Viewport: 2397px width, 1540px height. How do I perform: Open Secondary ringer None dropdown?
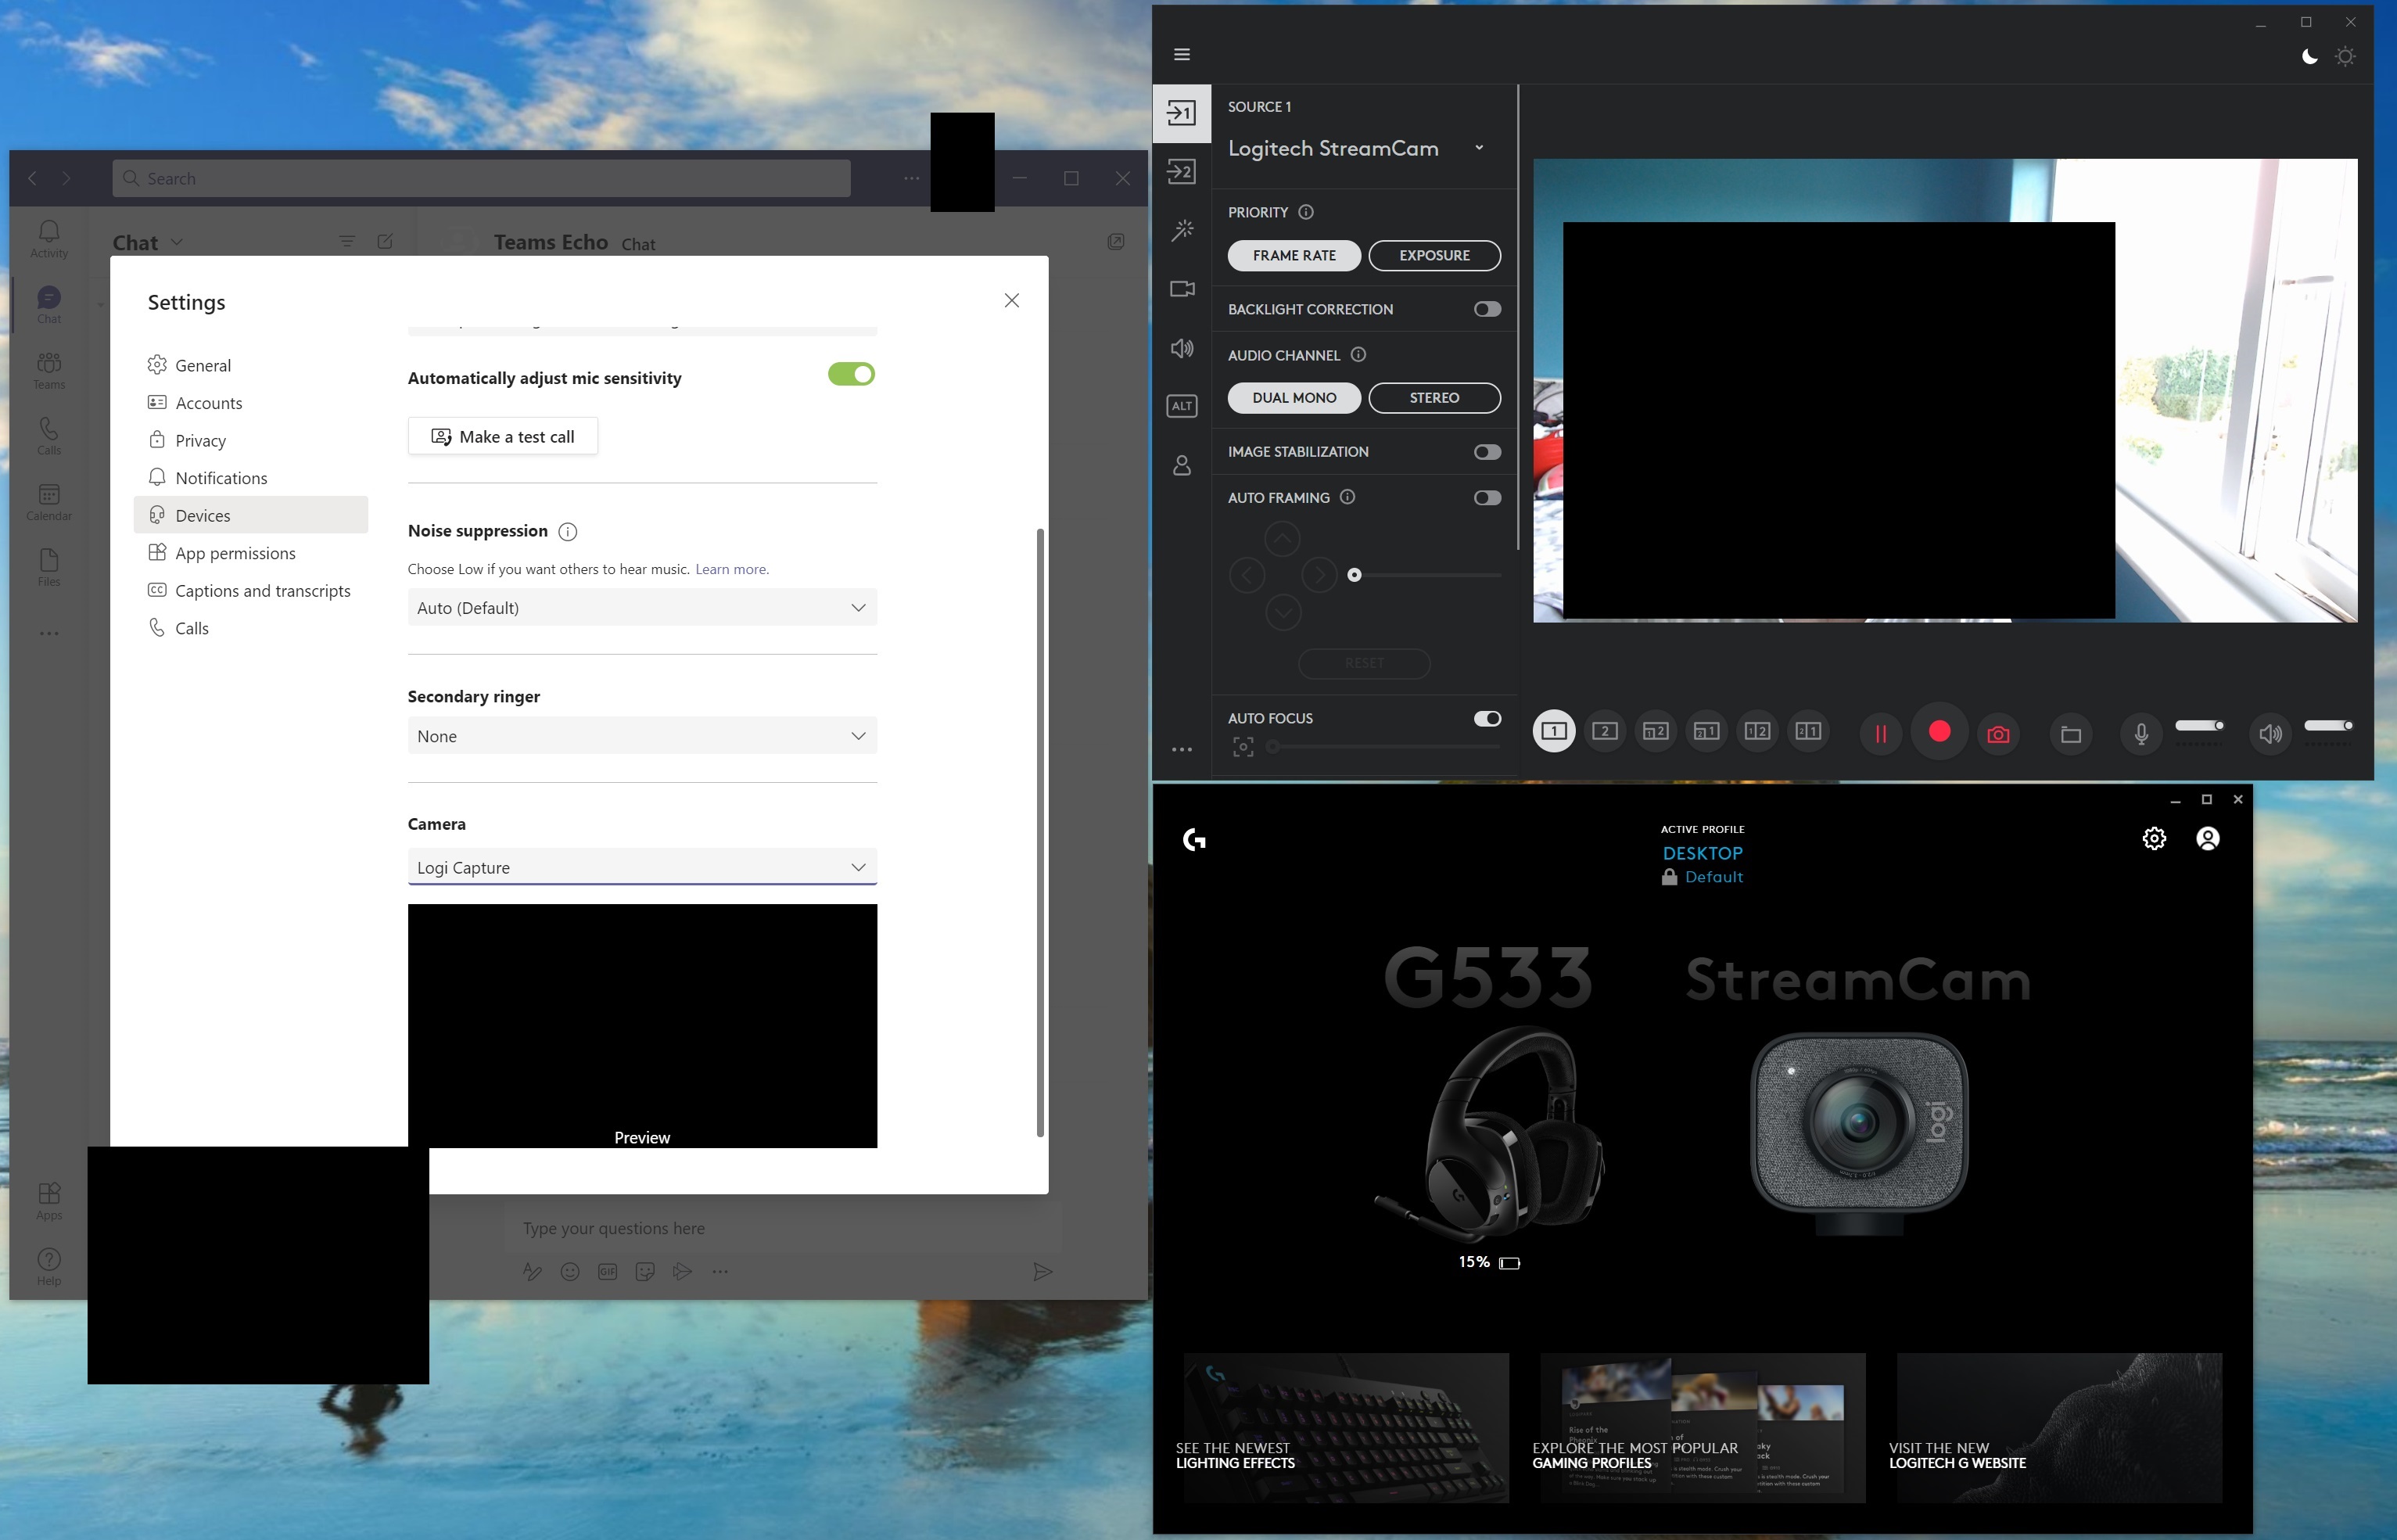tap(642, 736)
